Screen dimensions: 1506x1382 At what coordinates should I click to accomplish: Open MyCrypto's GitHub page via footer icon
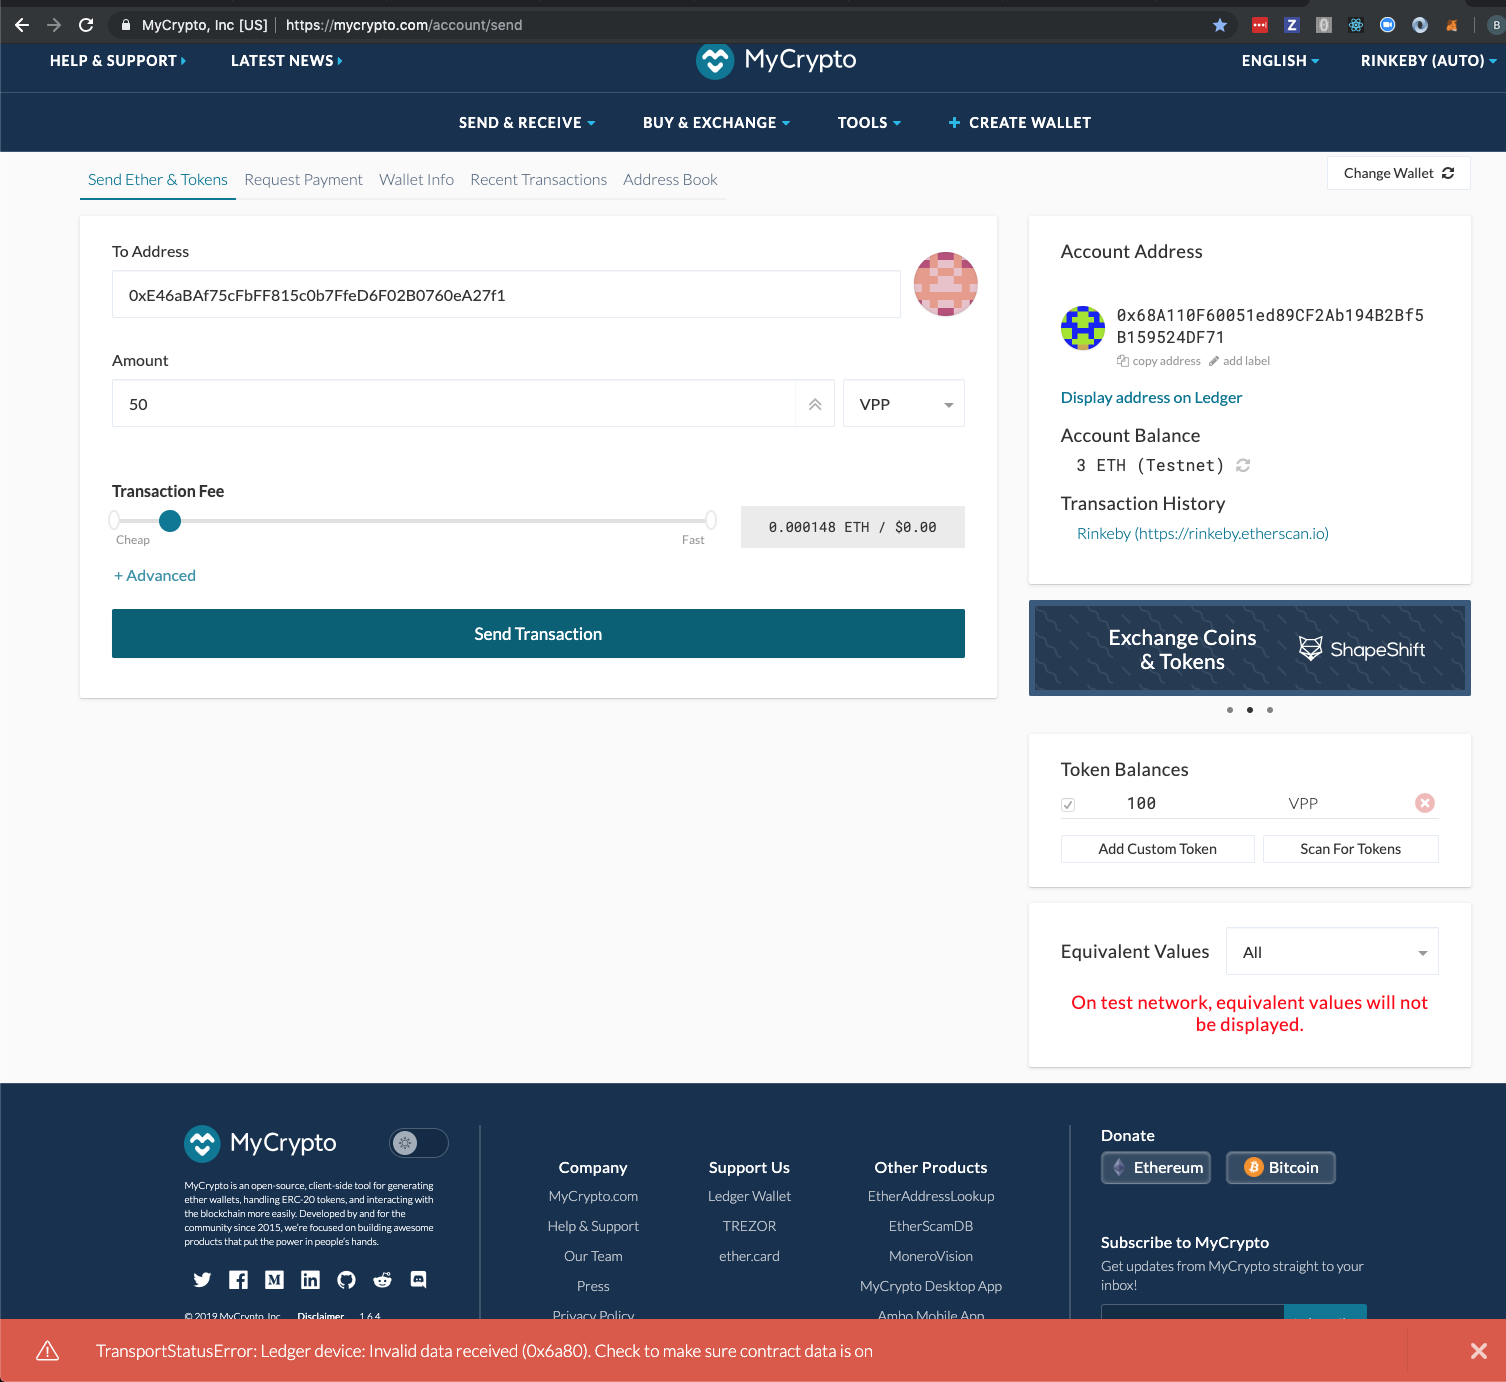tap(346, 1280)
